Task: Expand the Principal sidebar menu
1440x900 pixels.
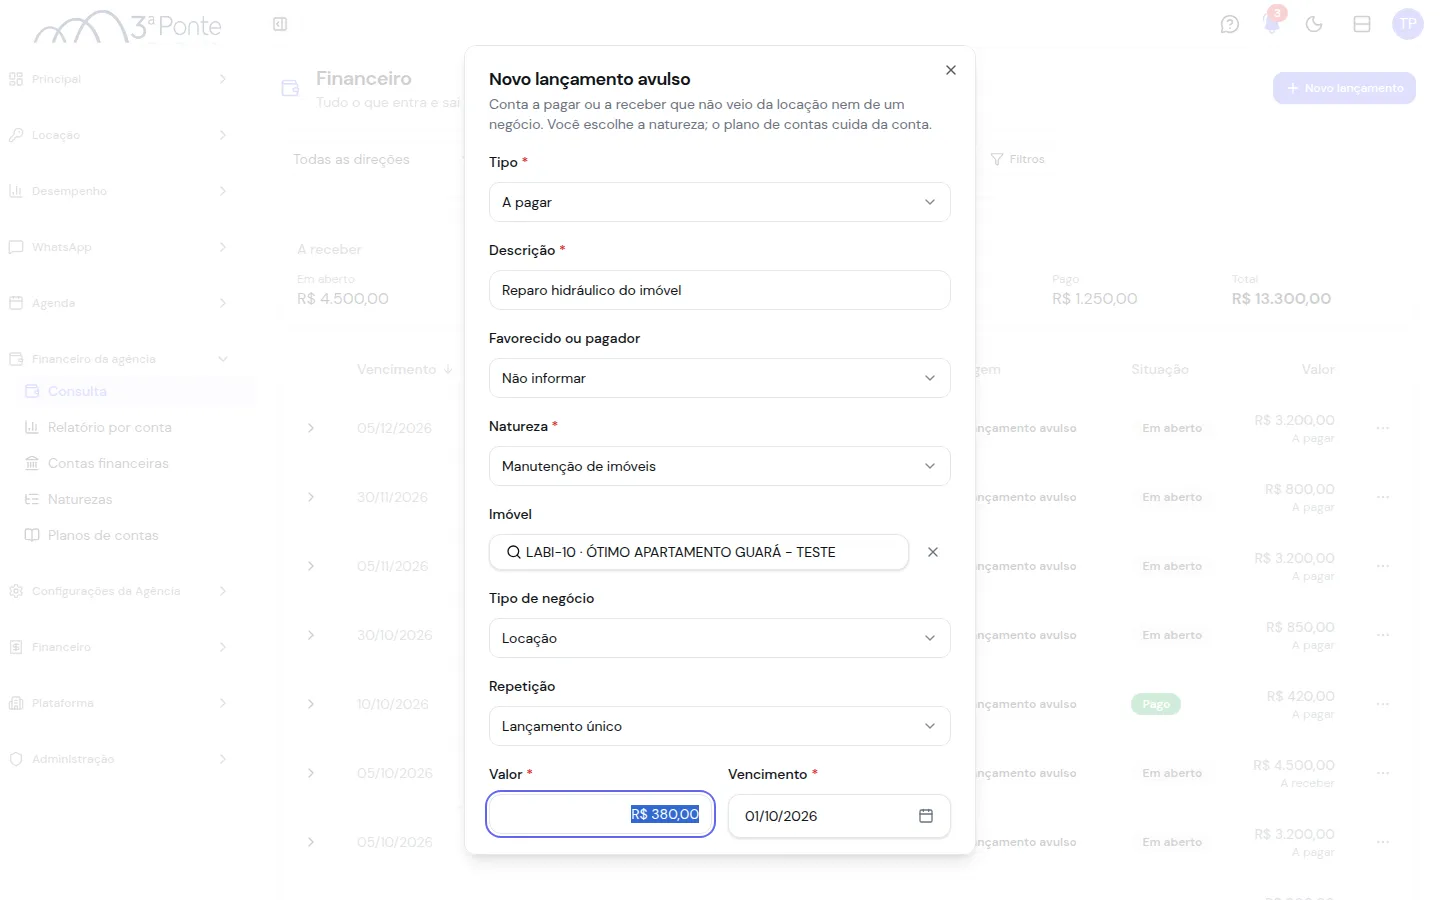Action: point(118,79)
